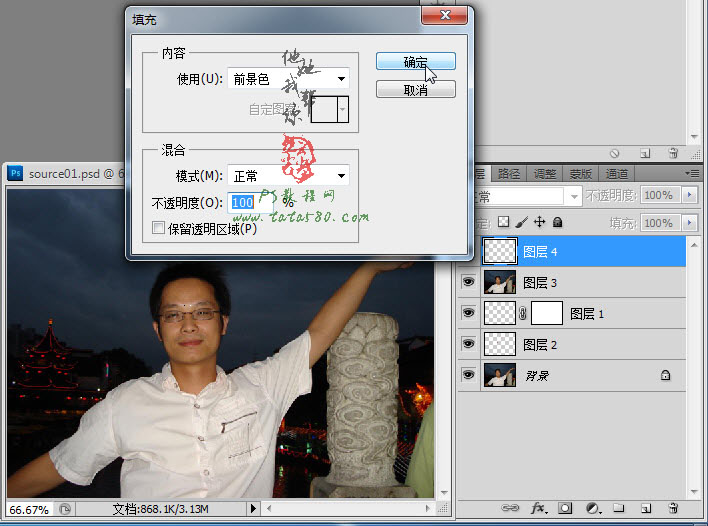Viewport: 708px width, 526px height.
Task: Click the link icon on 图层 1
Action: (x=523, y=313)
